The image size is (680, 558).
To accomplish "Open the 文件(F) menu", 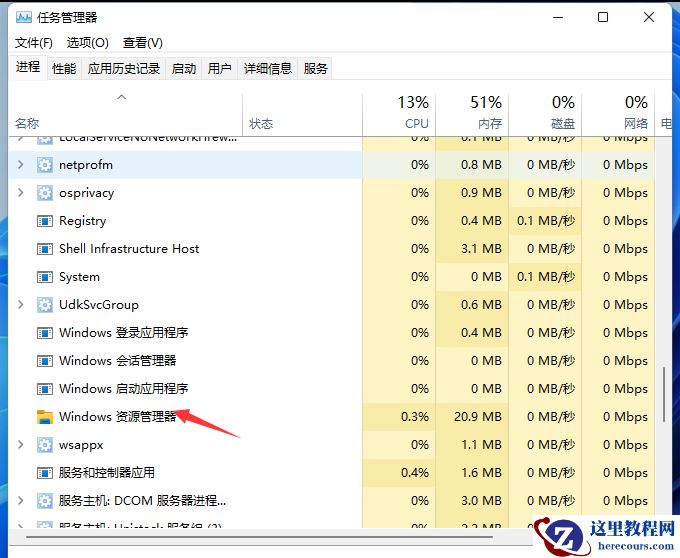I will click(x=34, y=42).
